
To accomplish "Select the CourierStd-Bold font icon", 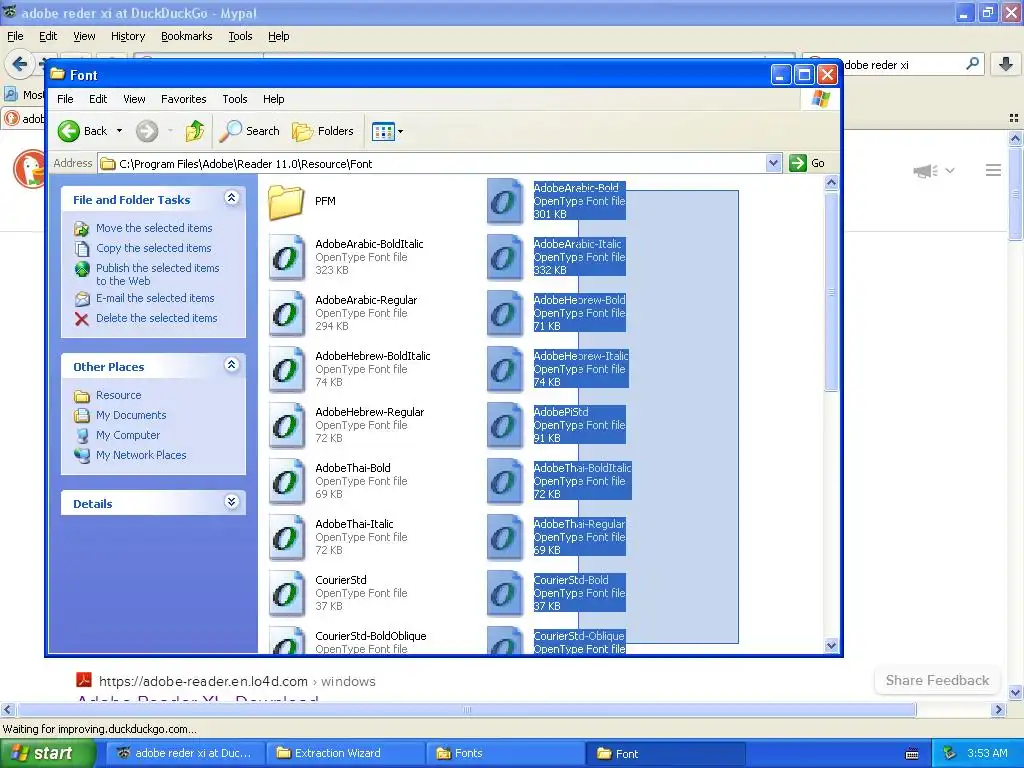I will tap(505, 594).
